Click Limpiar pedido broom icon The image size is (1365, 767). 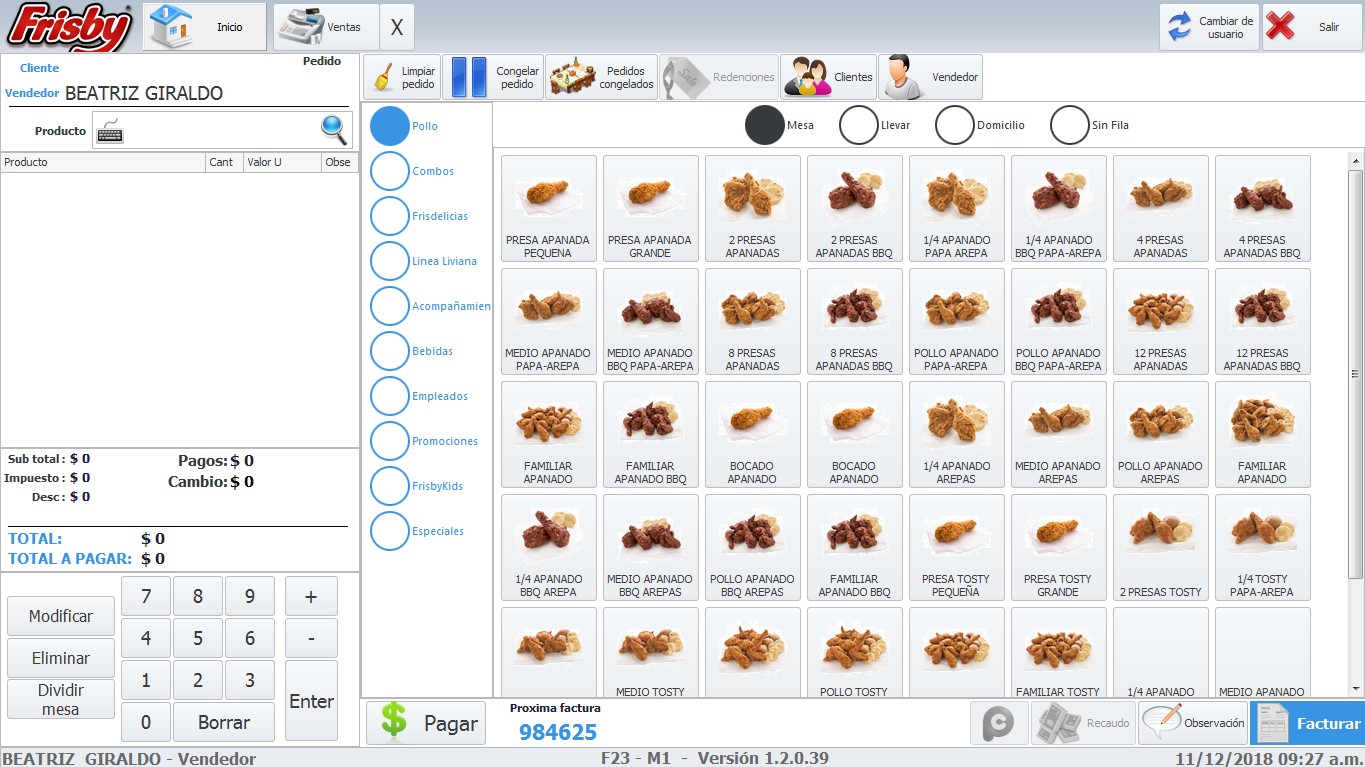(401, 77)
